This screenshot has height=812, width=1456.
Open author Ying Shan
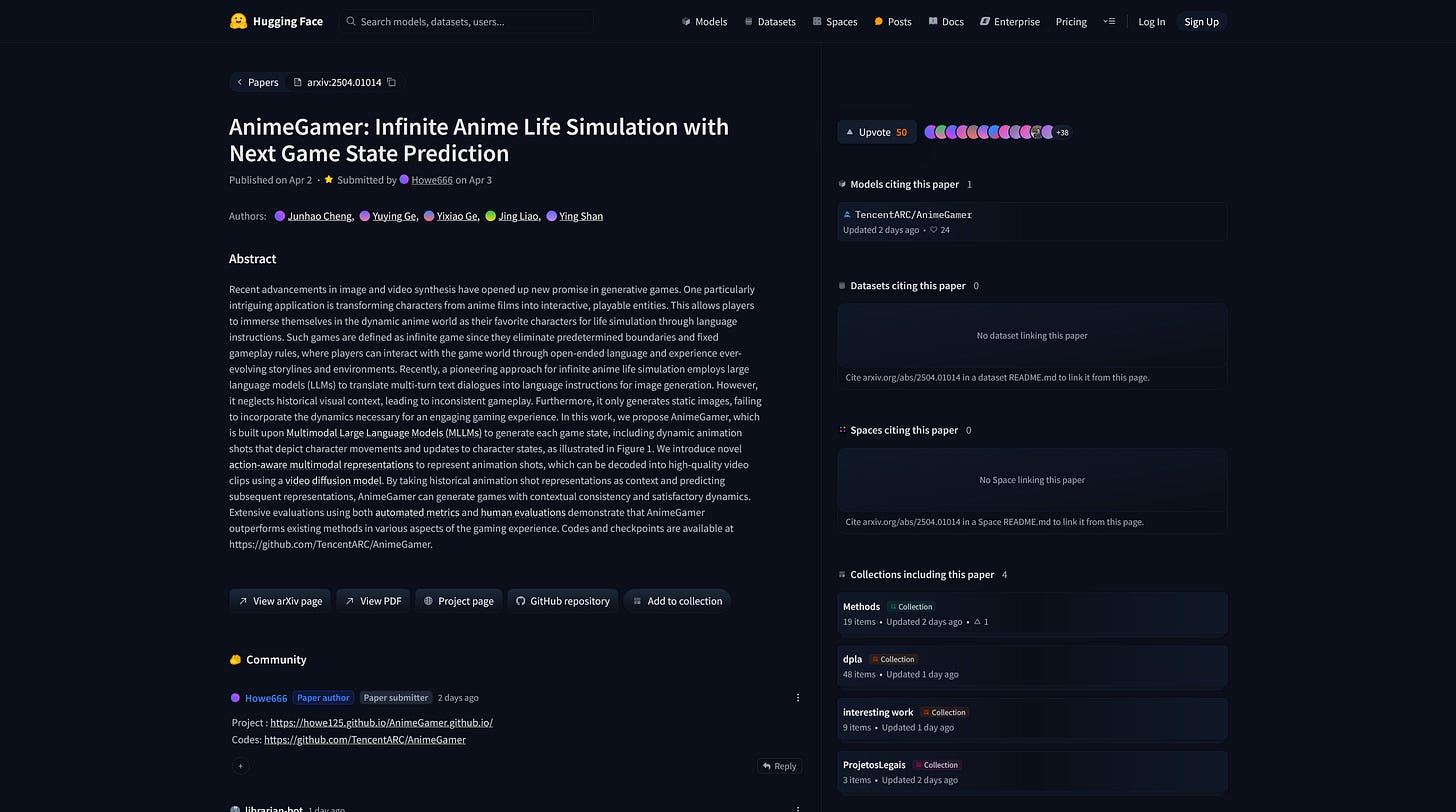(581, 216)
